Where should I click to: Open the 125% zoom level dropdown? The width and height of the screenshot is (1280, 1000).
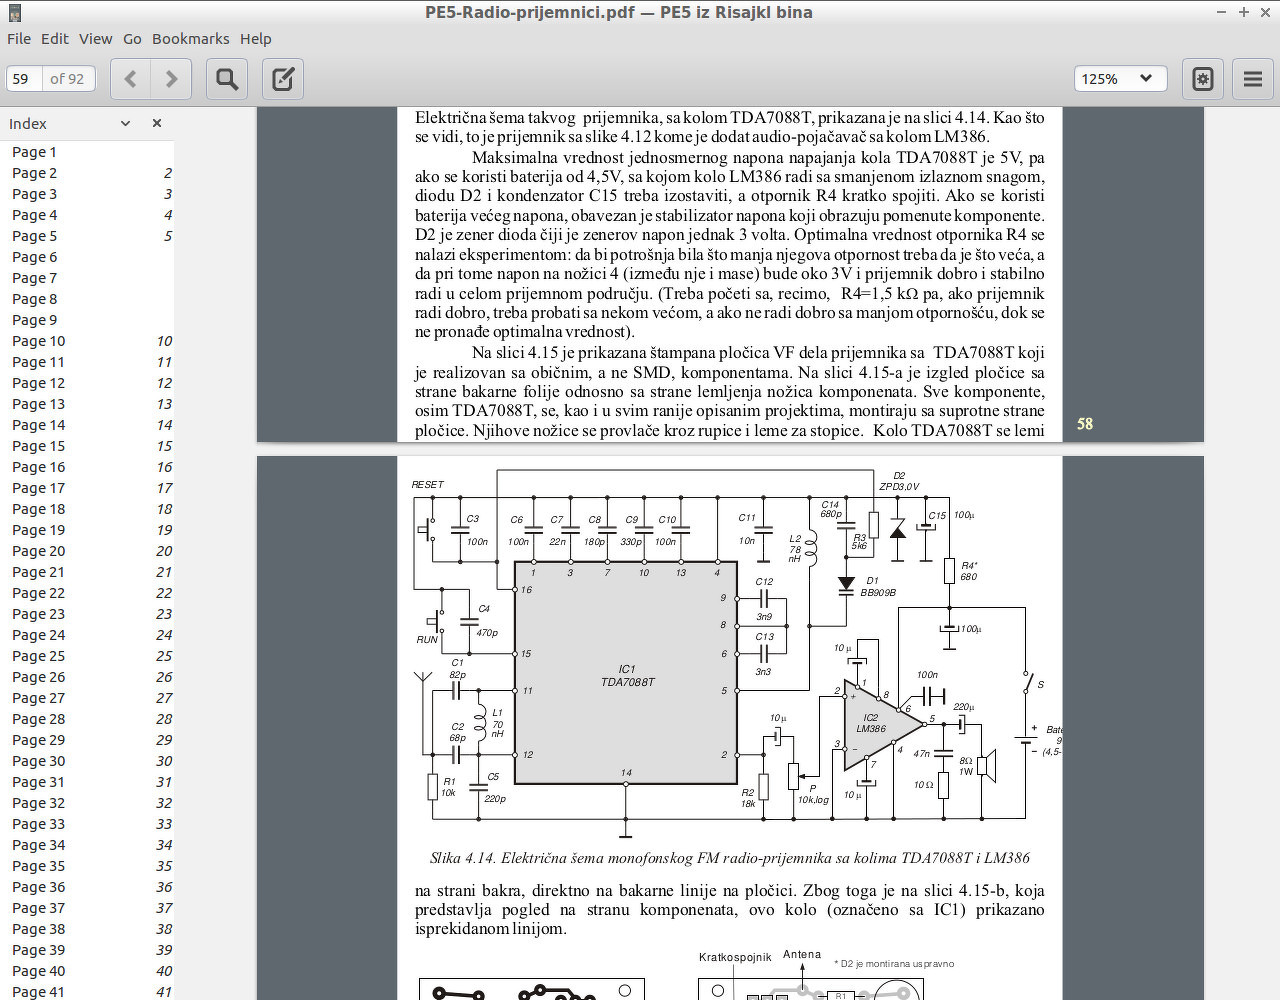(1119, 79)
